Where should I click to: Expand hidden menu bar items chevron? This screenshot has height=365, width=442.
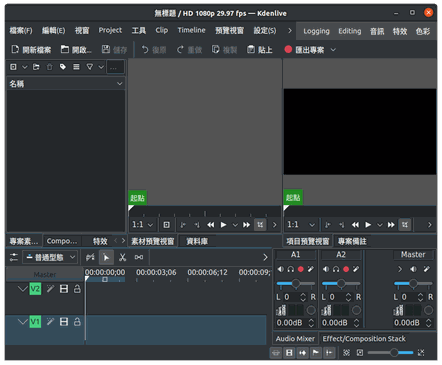(x=290, y=31)
